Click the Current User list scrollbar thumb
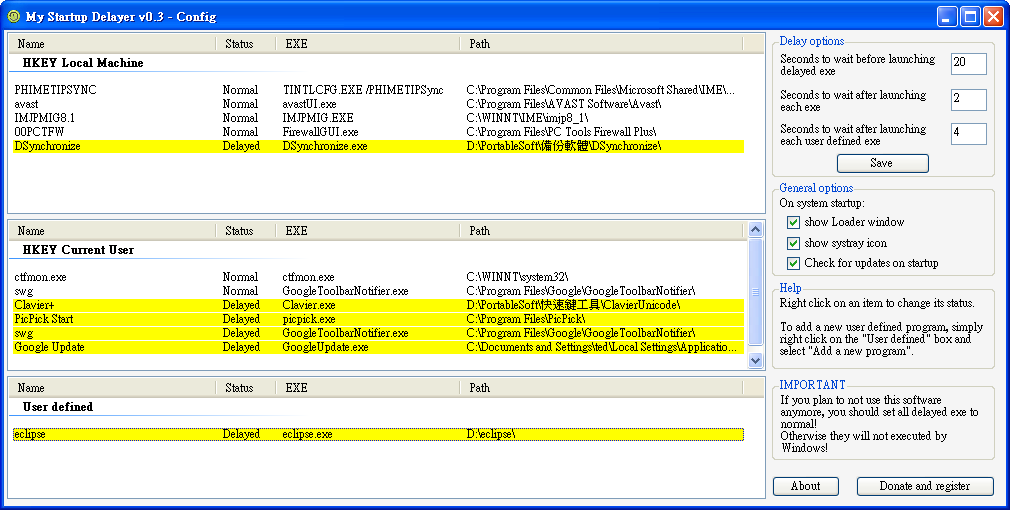 (756, 292)
